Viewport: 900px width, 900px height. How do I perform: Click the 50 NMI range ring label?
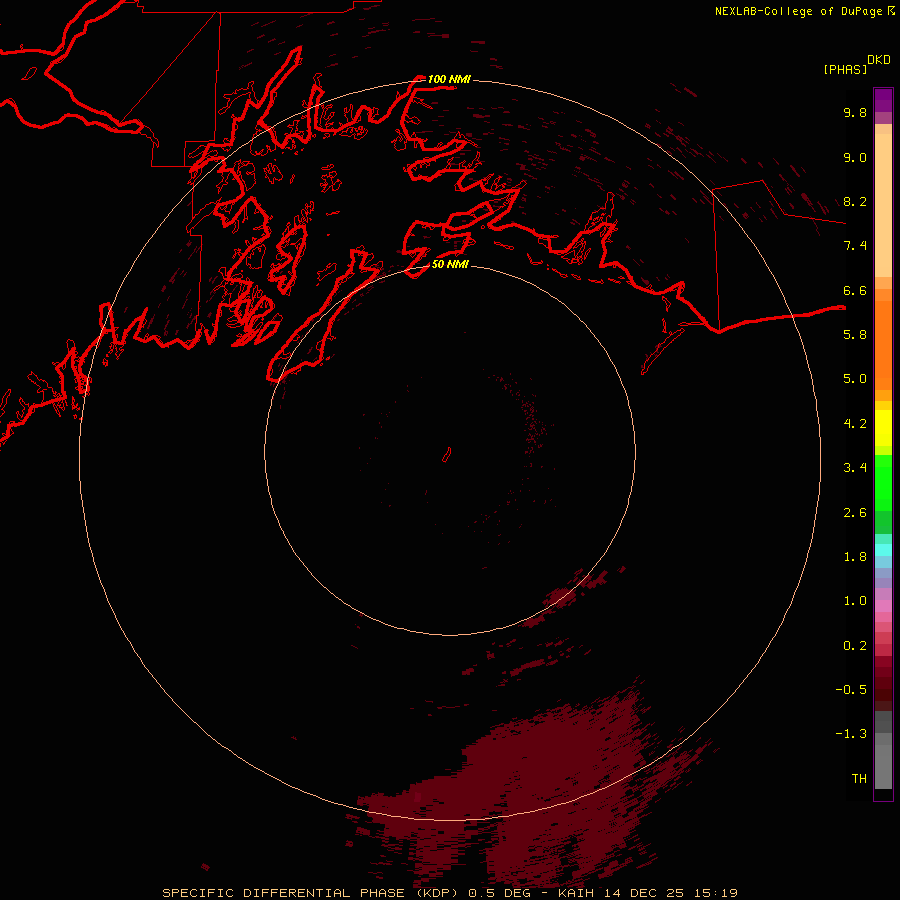(450, 264)
